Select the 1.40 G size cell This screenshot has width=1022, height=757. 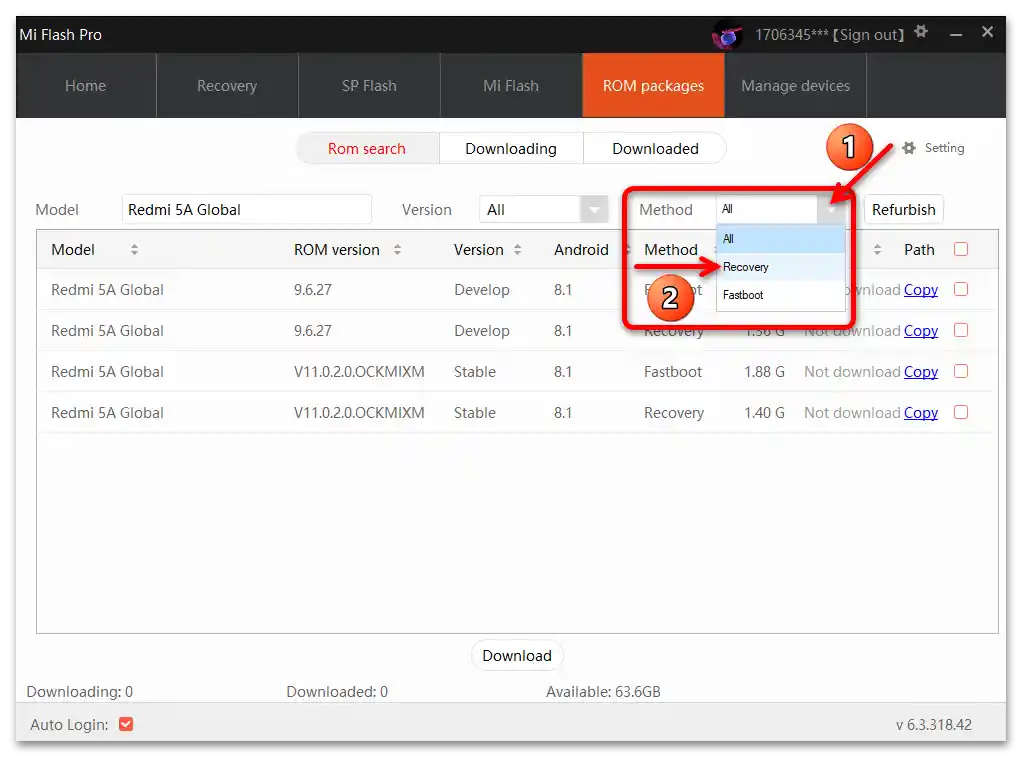pyautogui.click(x=764, y=413)
